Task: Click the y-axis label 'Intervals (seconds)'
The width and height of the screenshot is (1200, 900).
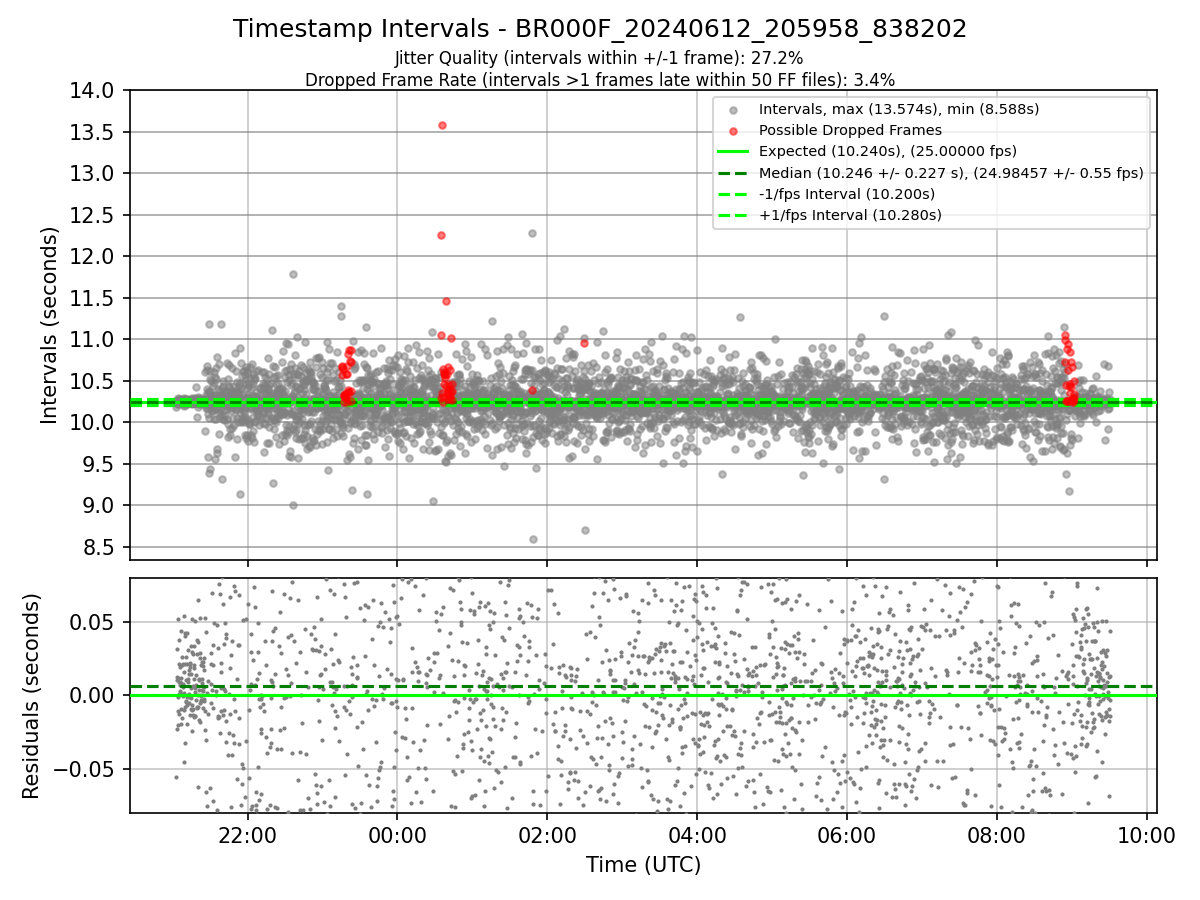Action: [50, 325]
